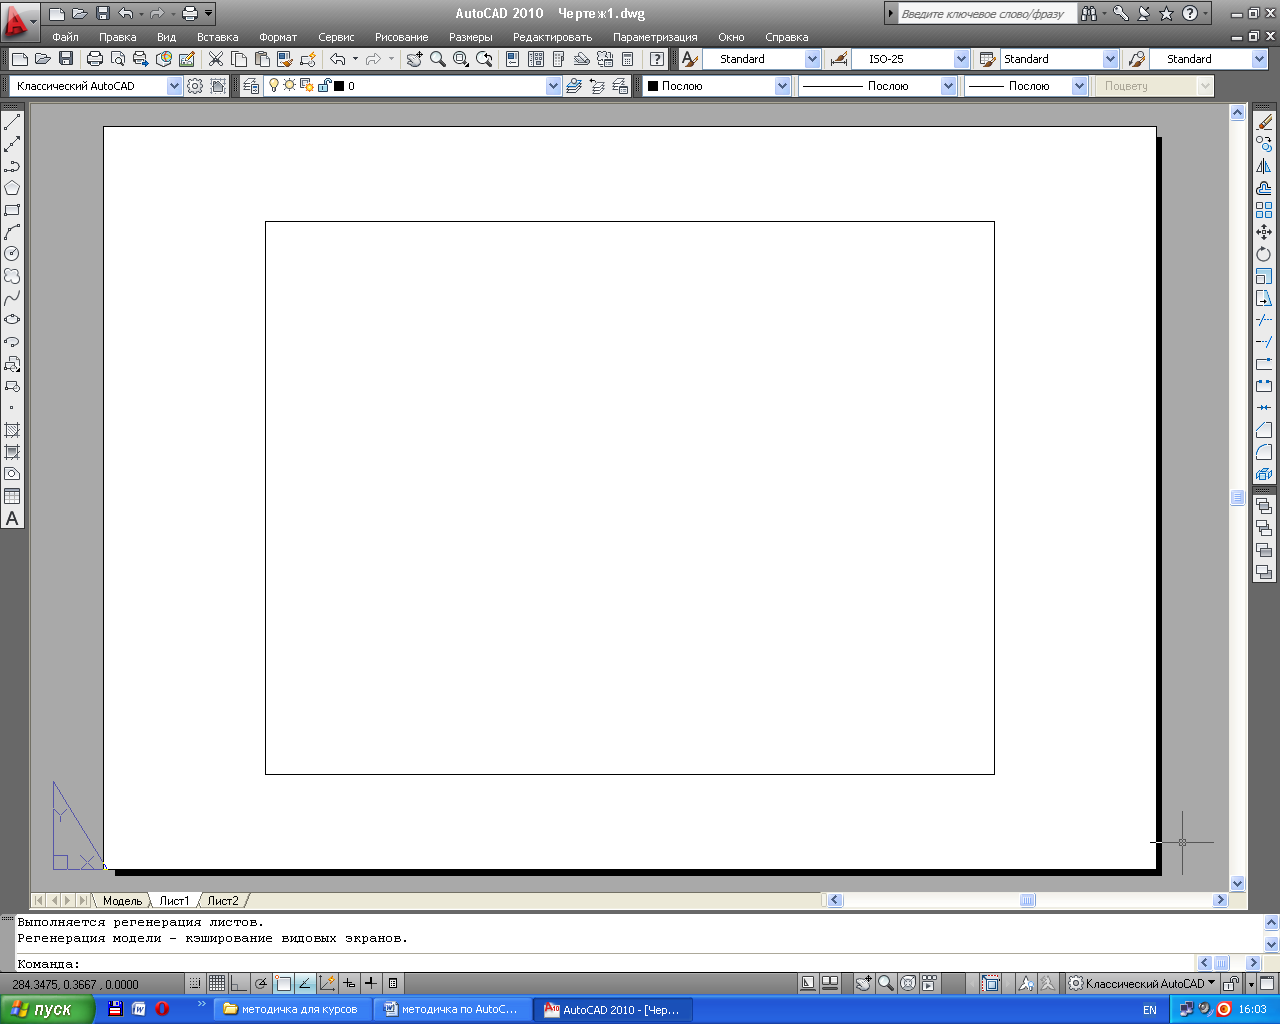Toggle Grid display in status bar
This screenshot has height=1024, width=1280.
tap(217, 984)
